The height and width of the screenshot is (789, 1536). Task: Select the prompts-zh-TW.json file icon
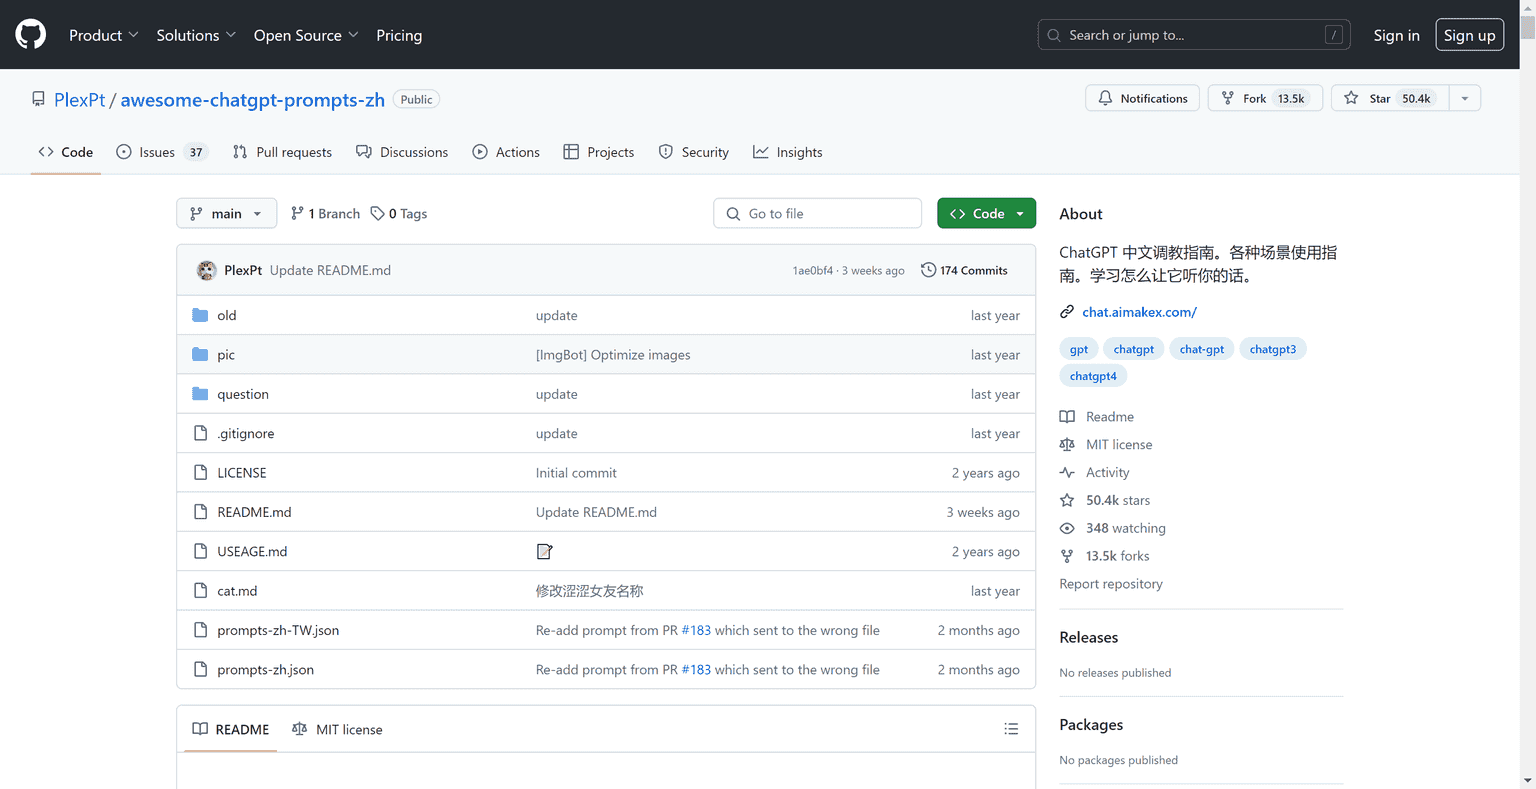coord(200,630)
